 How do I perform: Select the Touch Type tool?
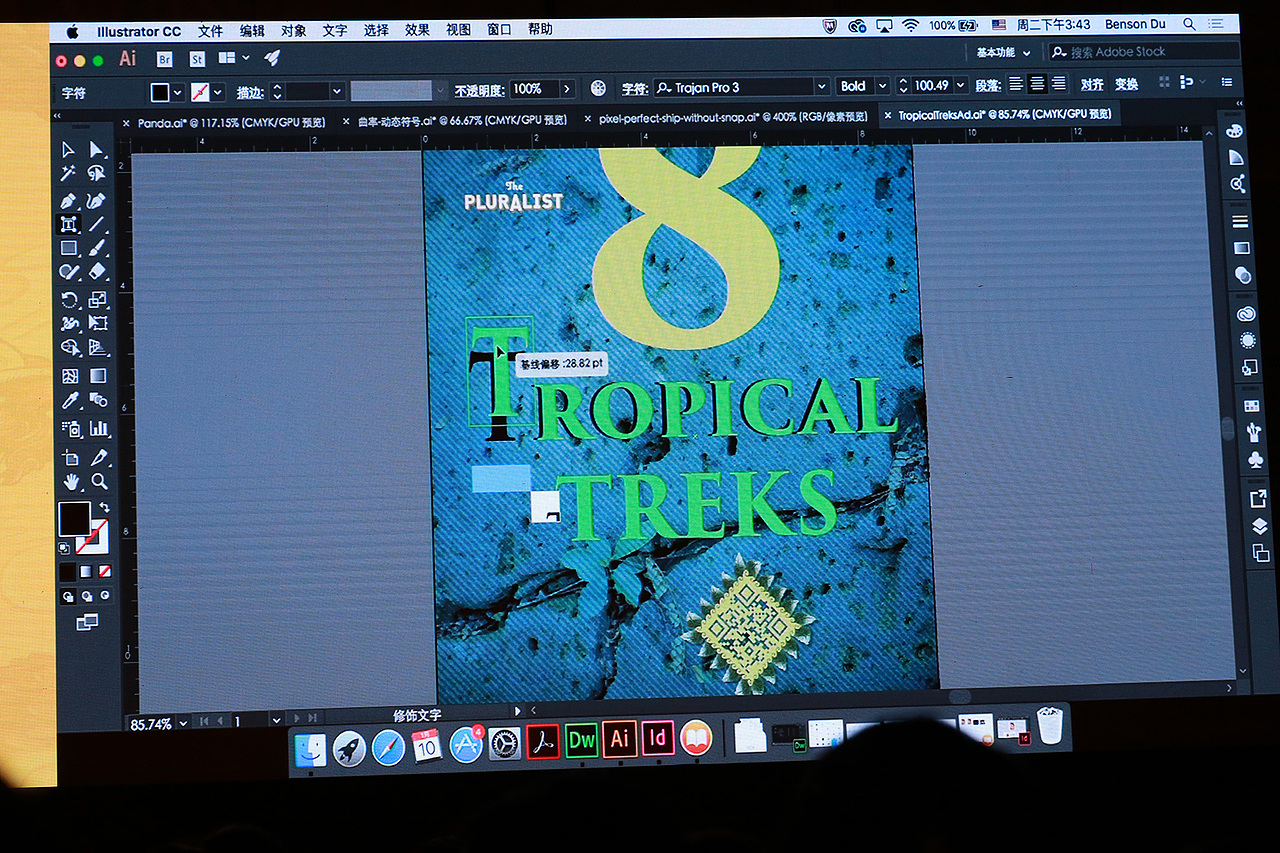[68, 224]
